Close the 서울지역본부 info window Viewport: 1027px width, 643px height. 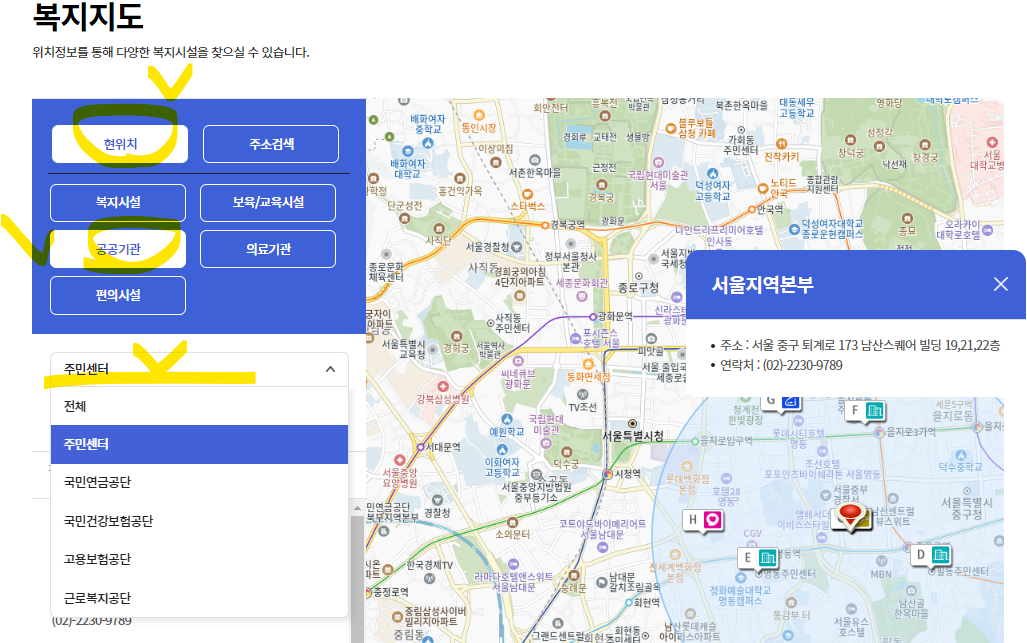point(1001,284)
